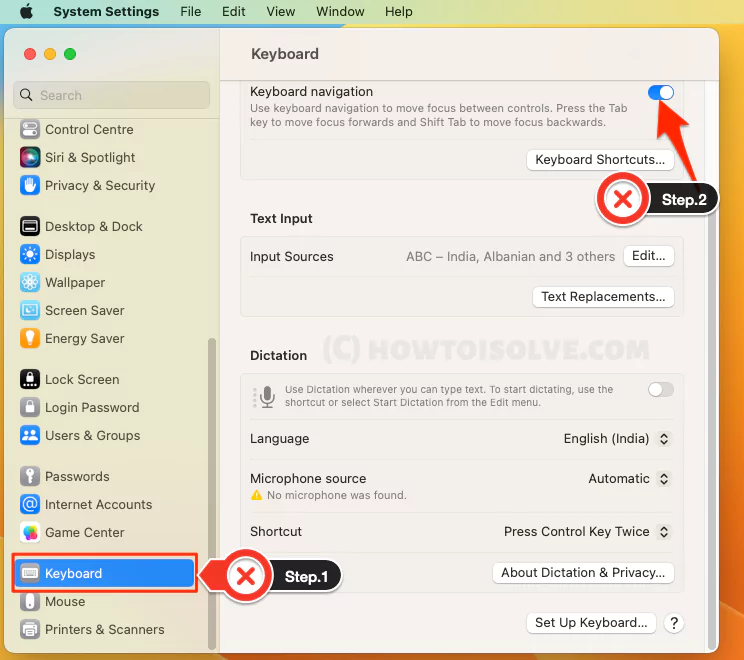The image size is (744, 660).
Task: Click the Lock Screen icon
Action: pyautogui.click(x=30, y=379)
